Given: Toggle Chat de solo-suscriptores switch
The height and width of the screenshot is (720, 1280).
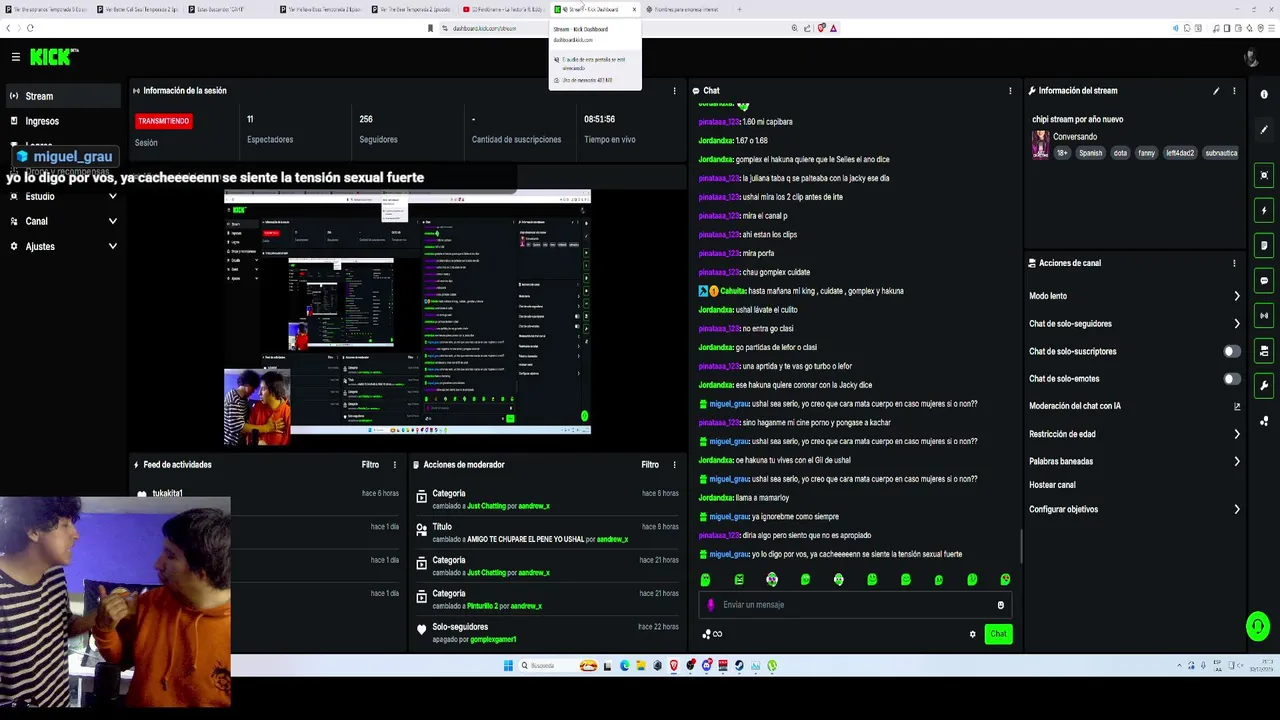Looking at the screenshot, I should [1232, 351].
